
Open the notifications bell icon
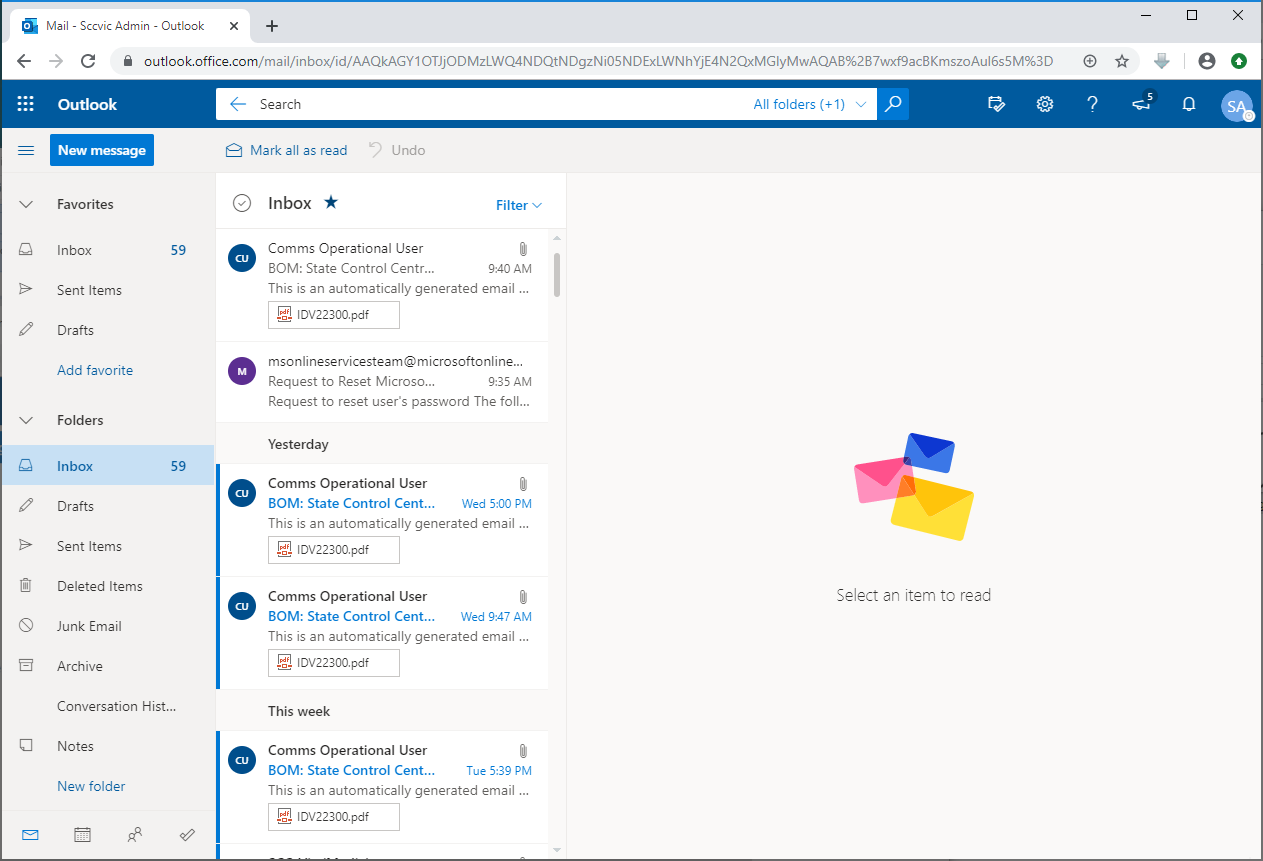tap(1189, 104)
